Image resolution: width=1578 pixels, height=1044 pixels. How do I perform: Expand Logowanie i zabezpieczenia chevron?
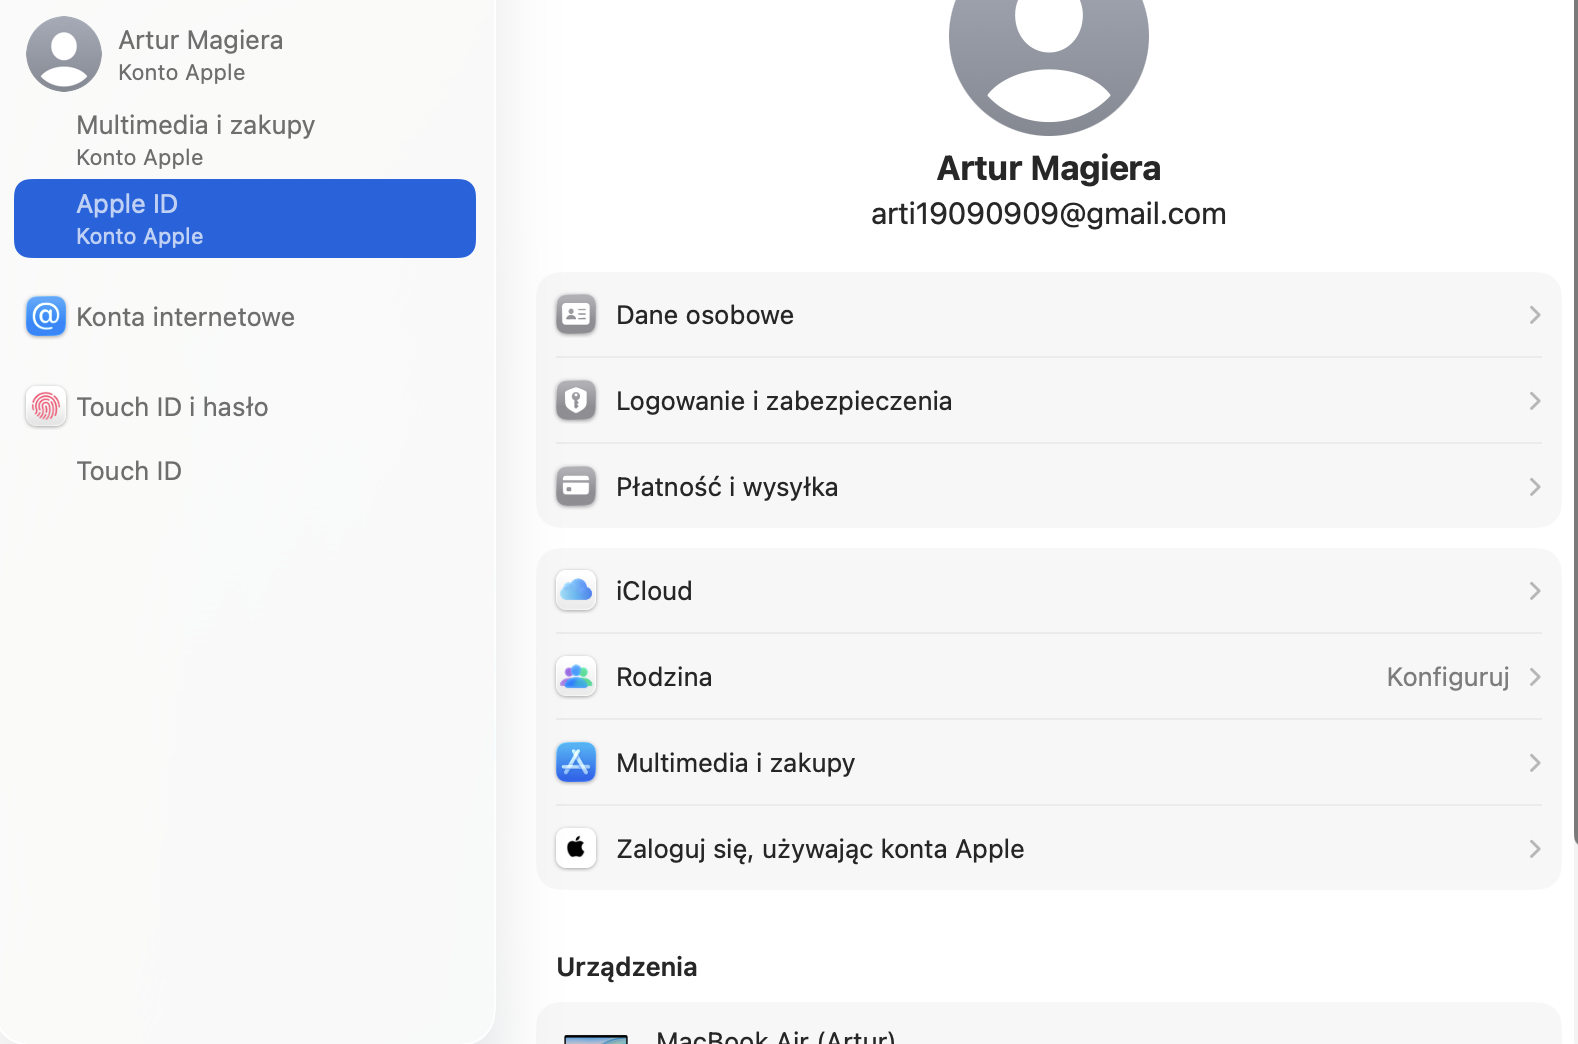(1534, 401)
